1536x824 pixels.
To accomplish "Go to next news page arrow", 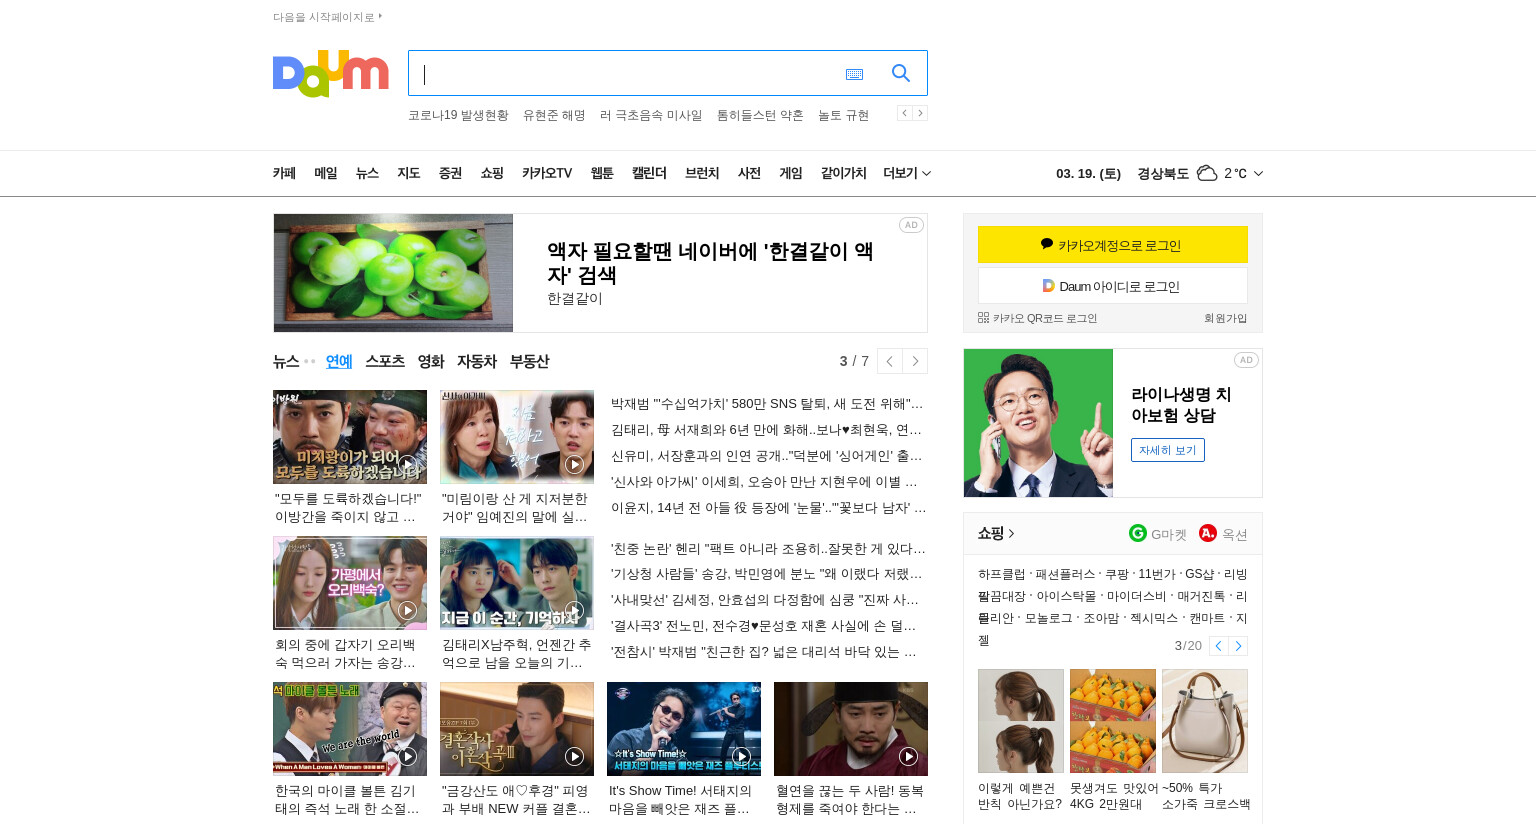I will click(915, 361).
